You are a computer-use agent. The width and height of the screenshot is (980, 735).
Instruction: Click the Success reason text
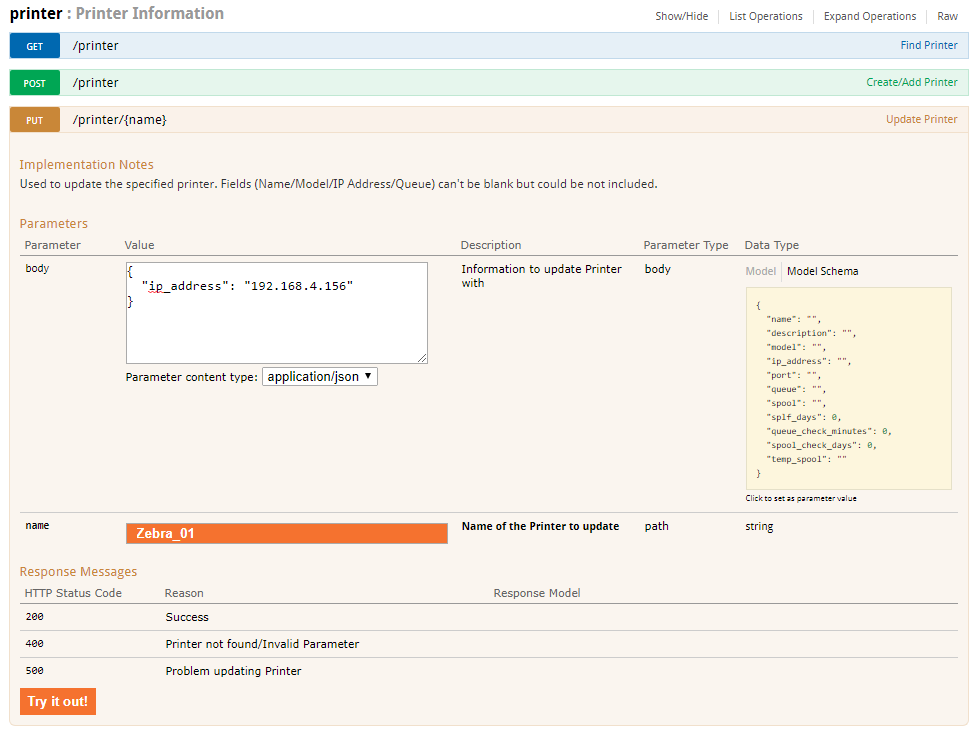pos(187,617)
